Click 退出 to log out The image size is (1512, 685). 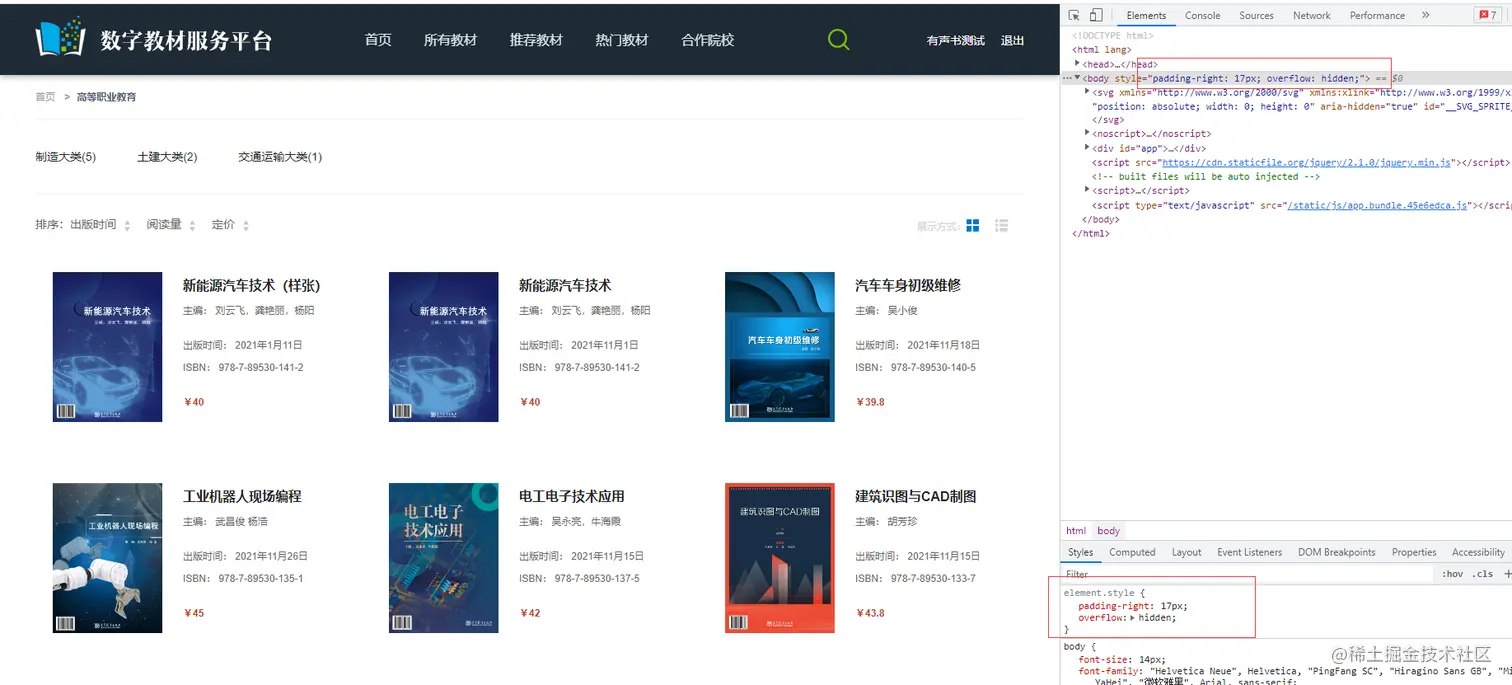[x=1013, y=41]
